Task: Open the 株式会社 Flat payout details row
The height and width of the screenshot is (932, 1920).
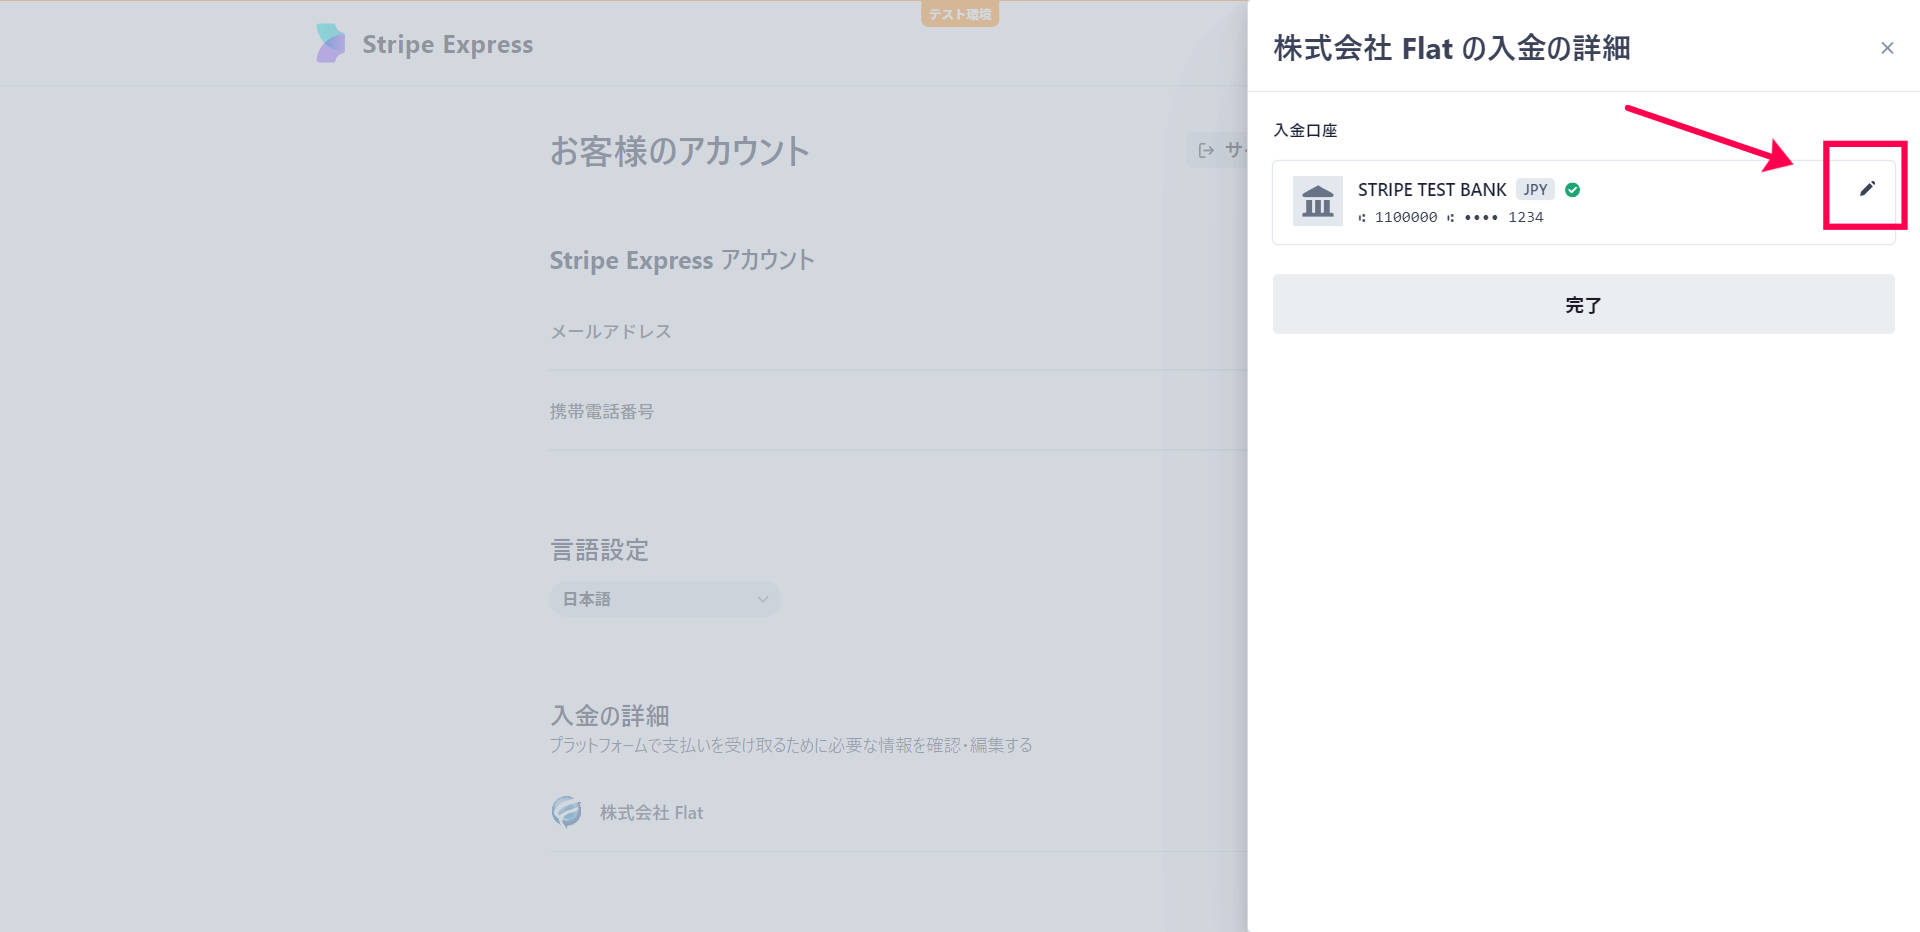Action: click(x=898, y=813)
